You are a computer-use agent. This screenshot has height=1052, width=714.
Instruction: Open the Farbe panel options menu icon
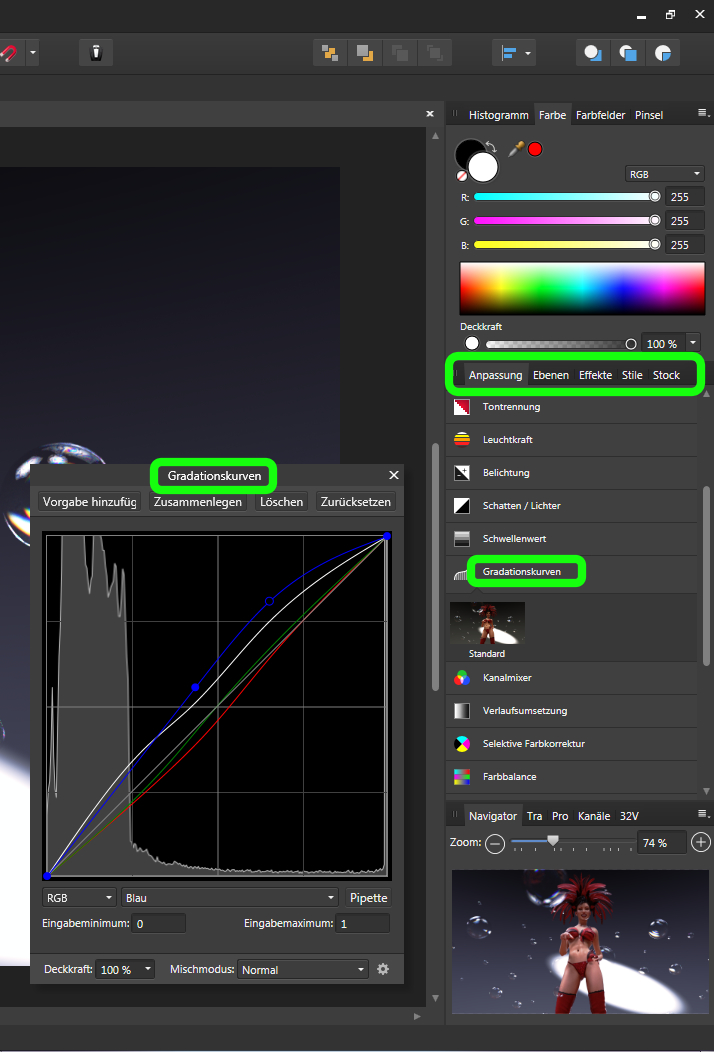[x=703, y=113]
